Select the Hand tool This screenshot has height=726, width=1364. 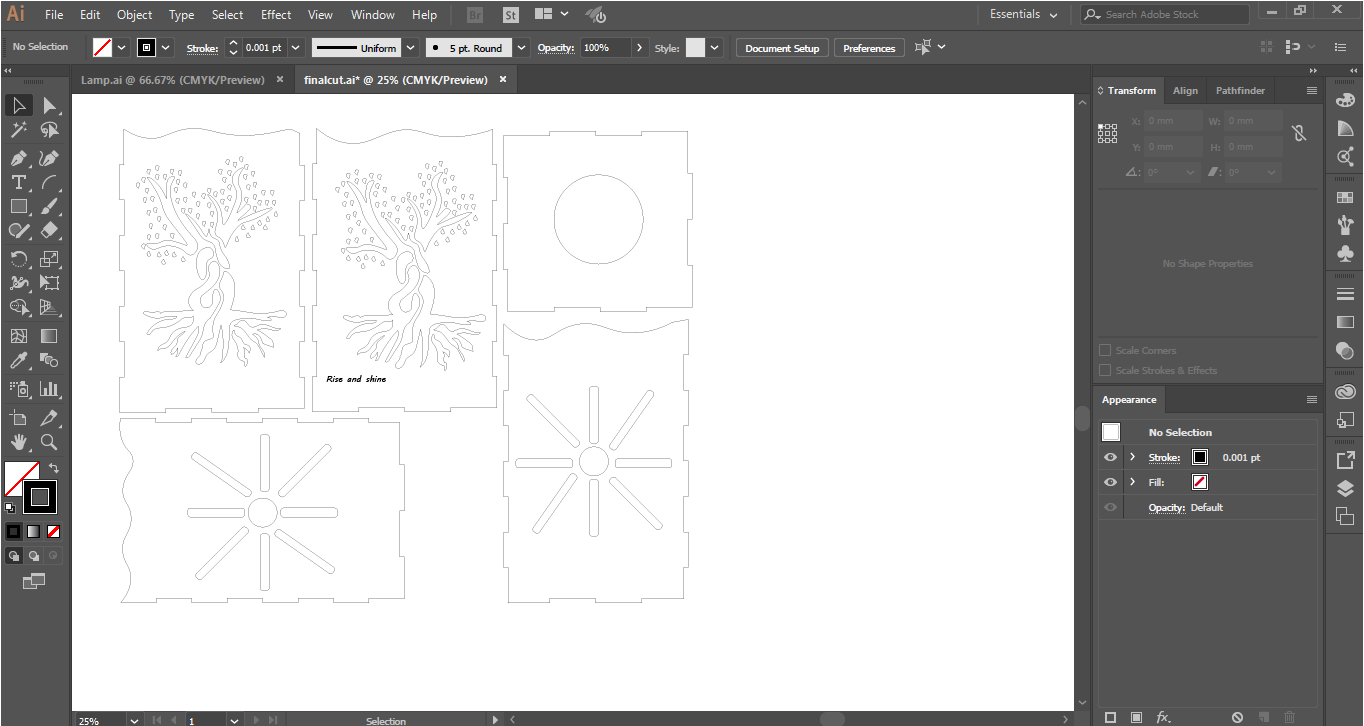[18, 441]
